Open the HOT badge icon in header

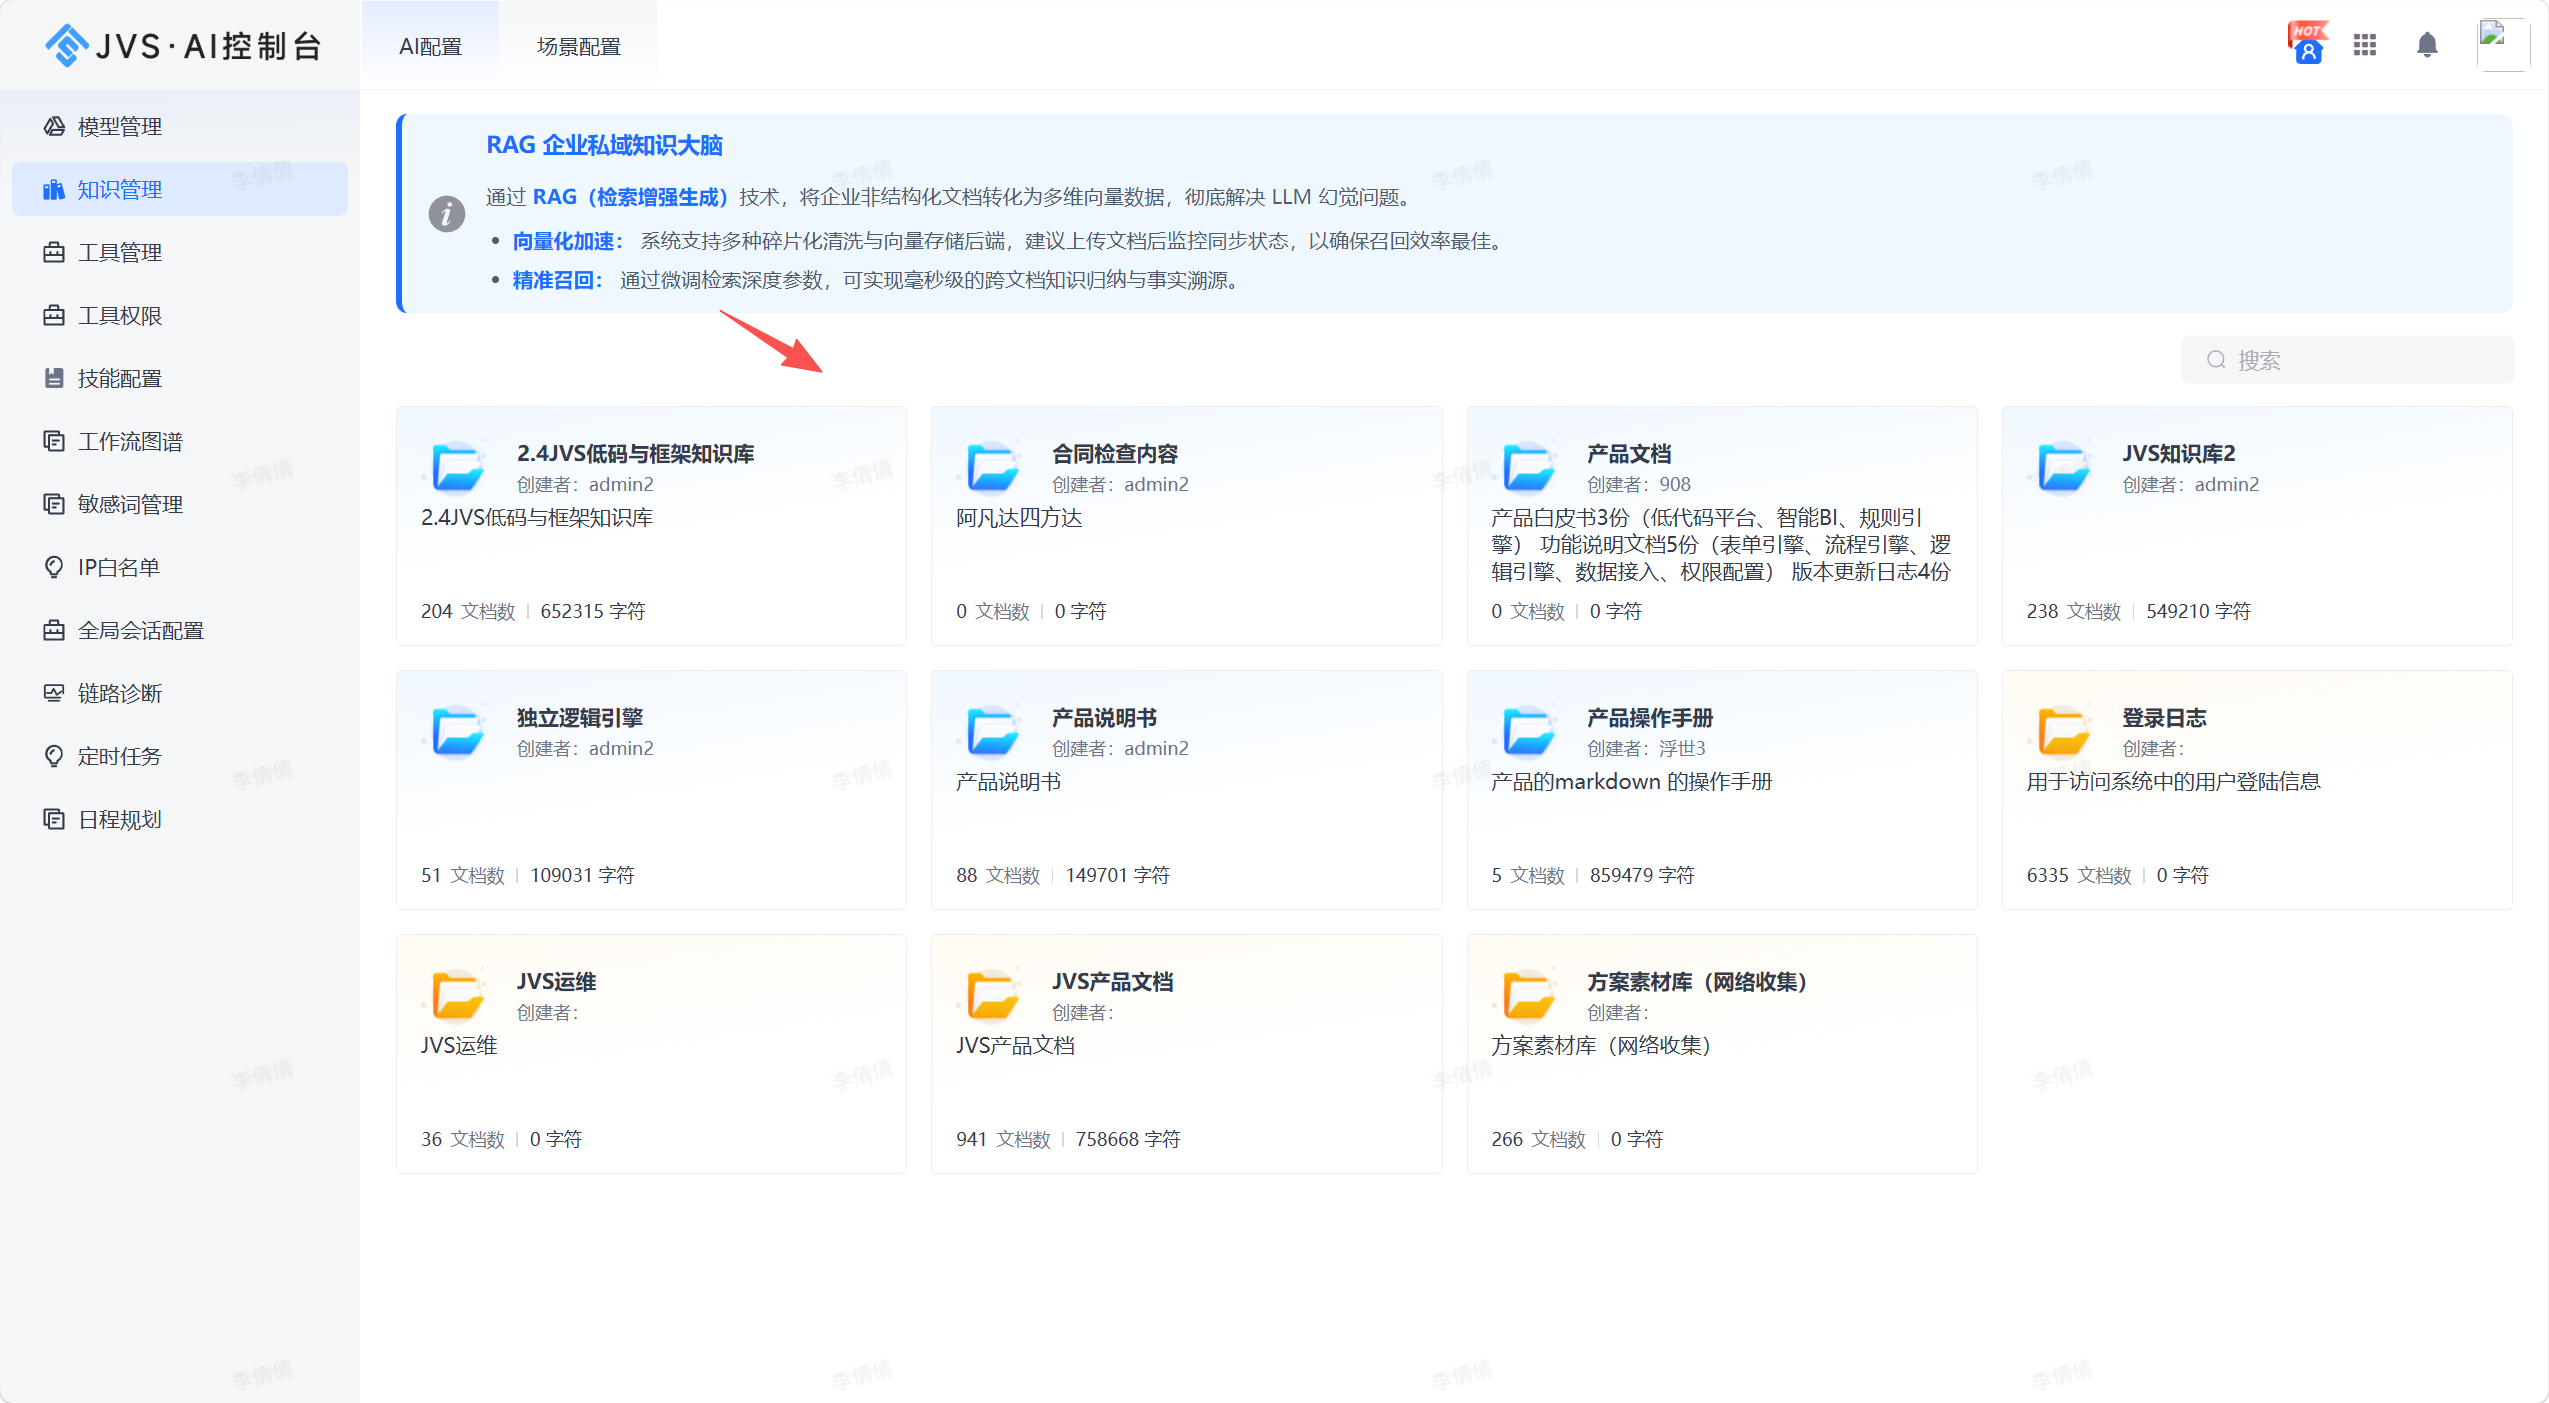(2308, 44)
